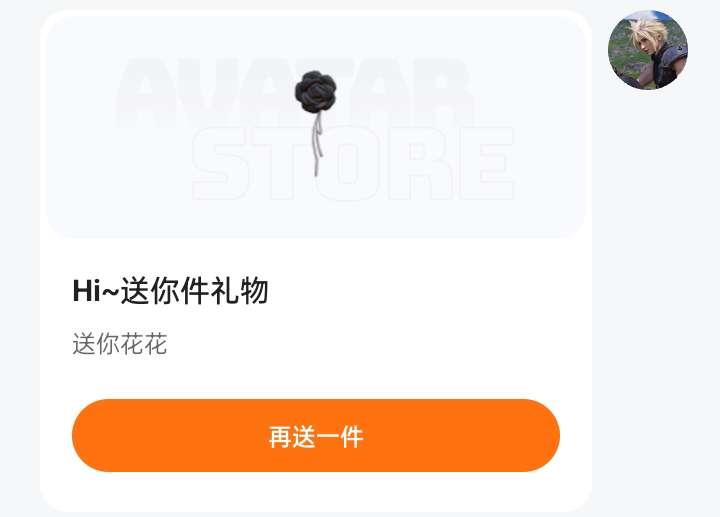Tap the gift preview image area
Screen dimensions: 720x517
tap(316, 127)
